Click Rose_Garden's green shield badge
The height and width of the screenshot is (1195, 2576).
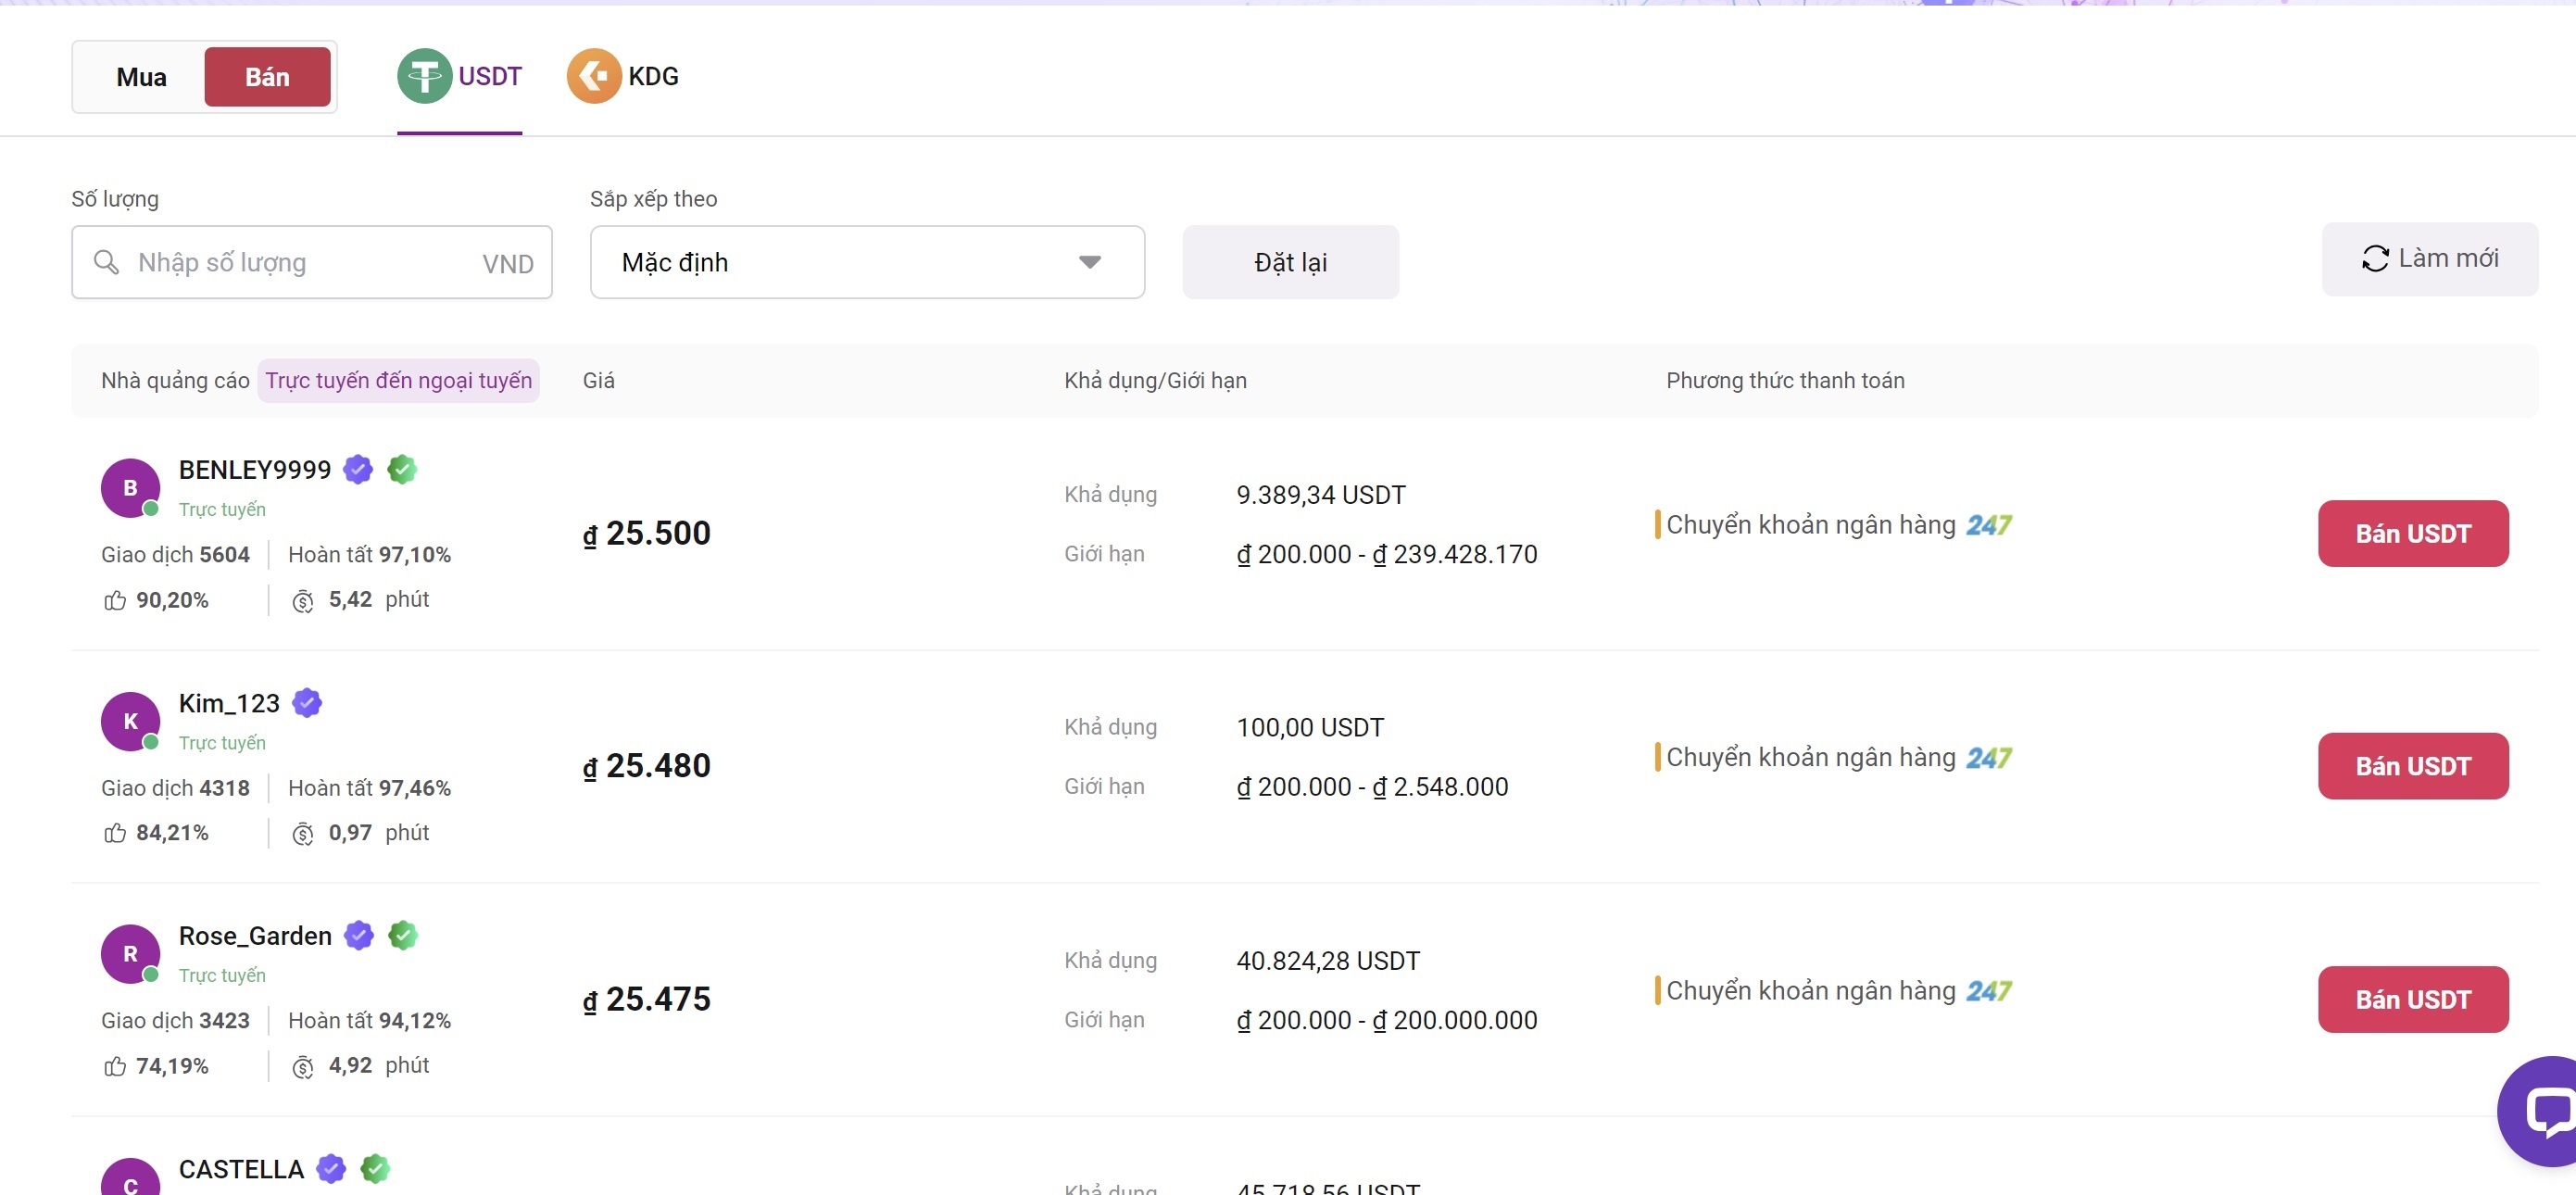403,935
